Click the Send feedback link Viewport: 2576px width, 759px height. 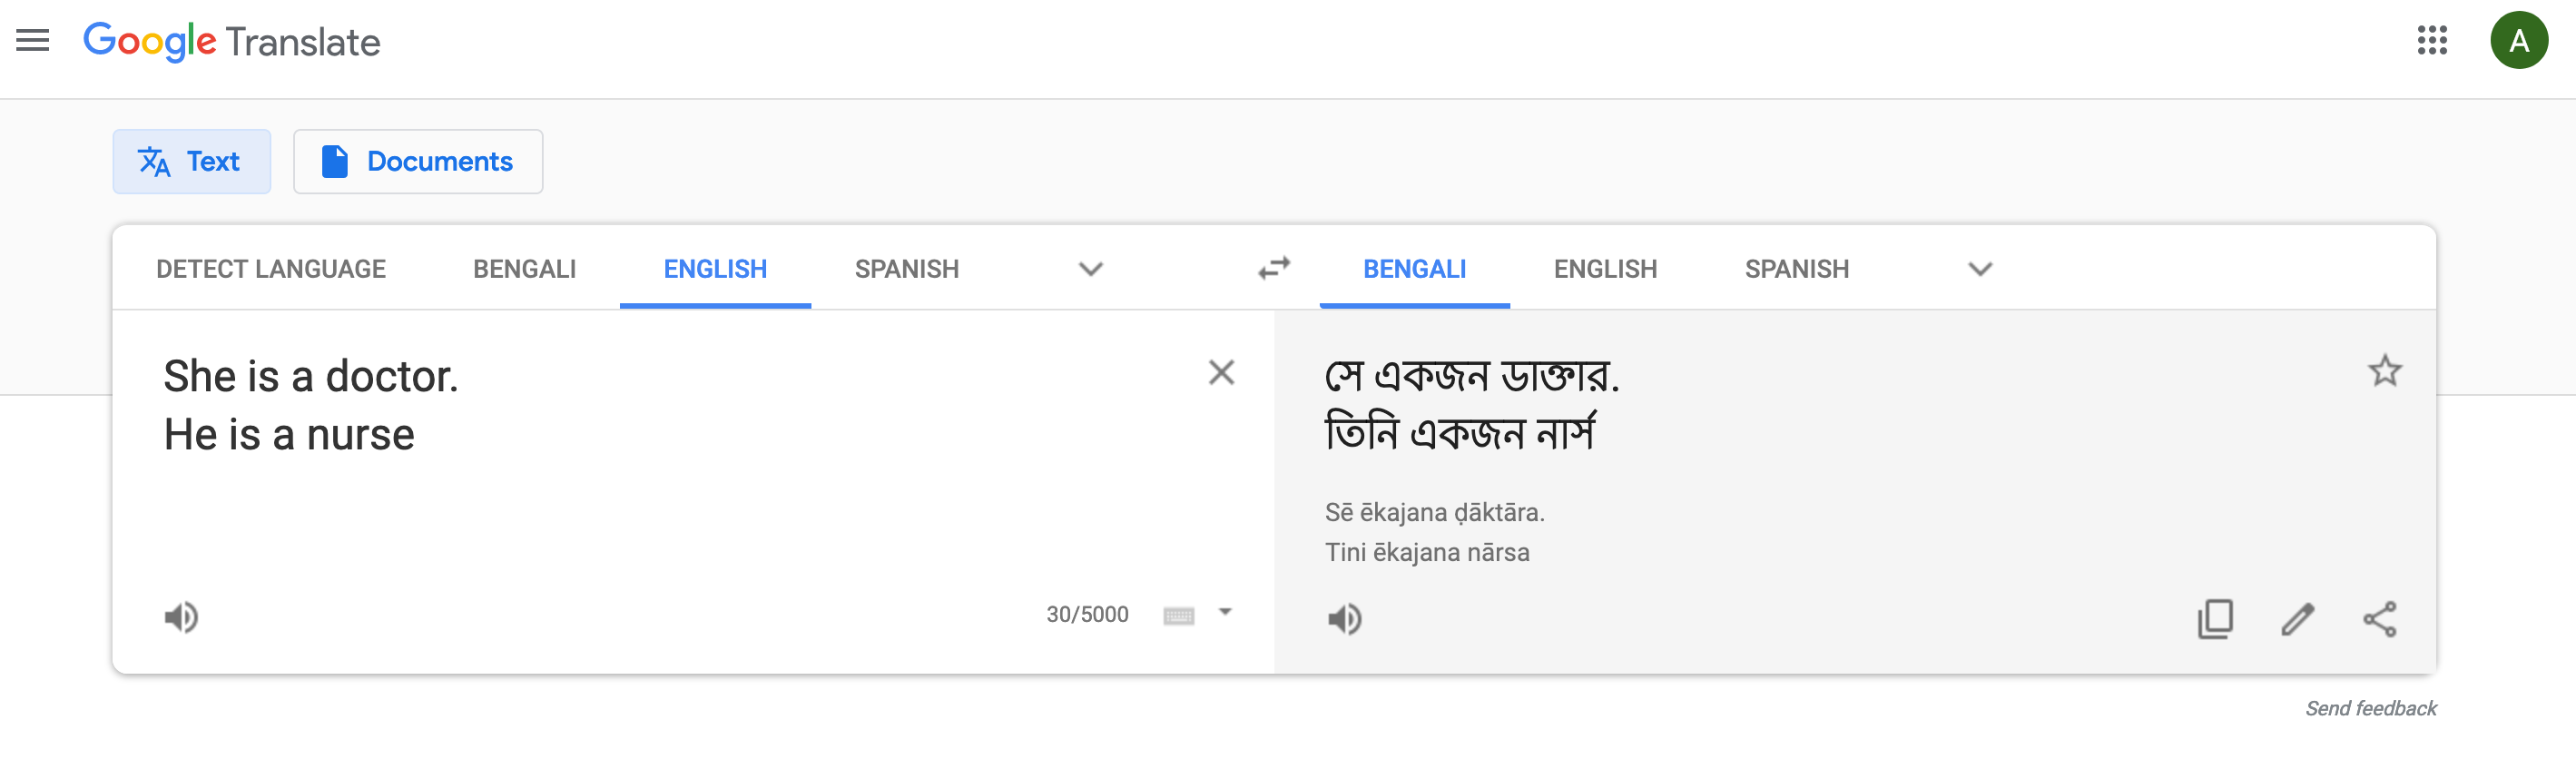coord(2370,708)
